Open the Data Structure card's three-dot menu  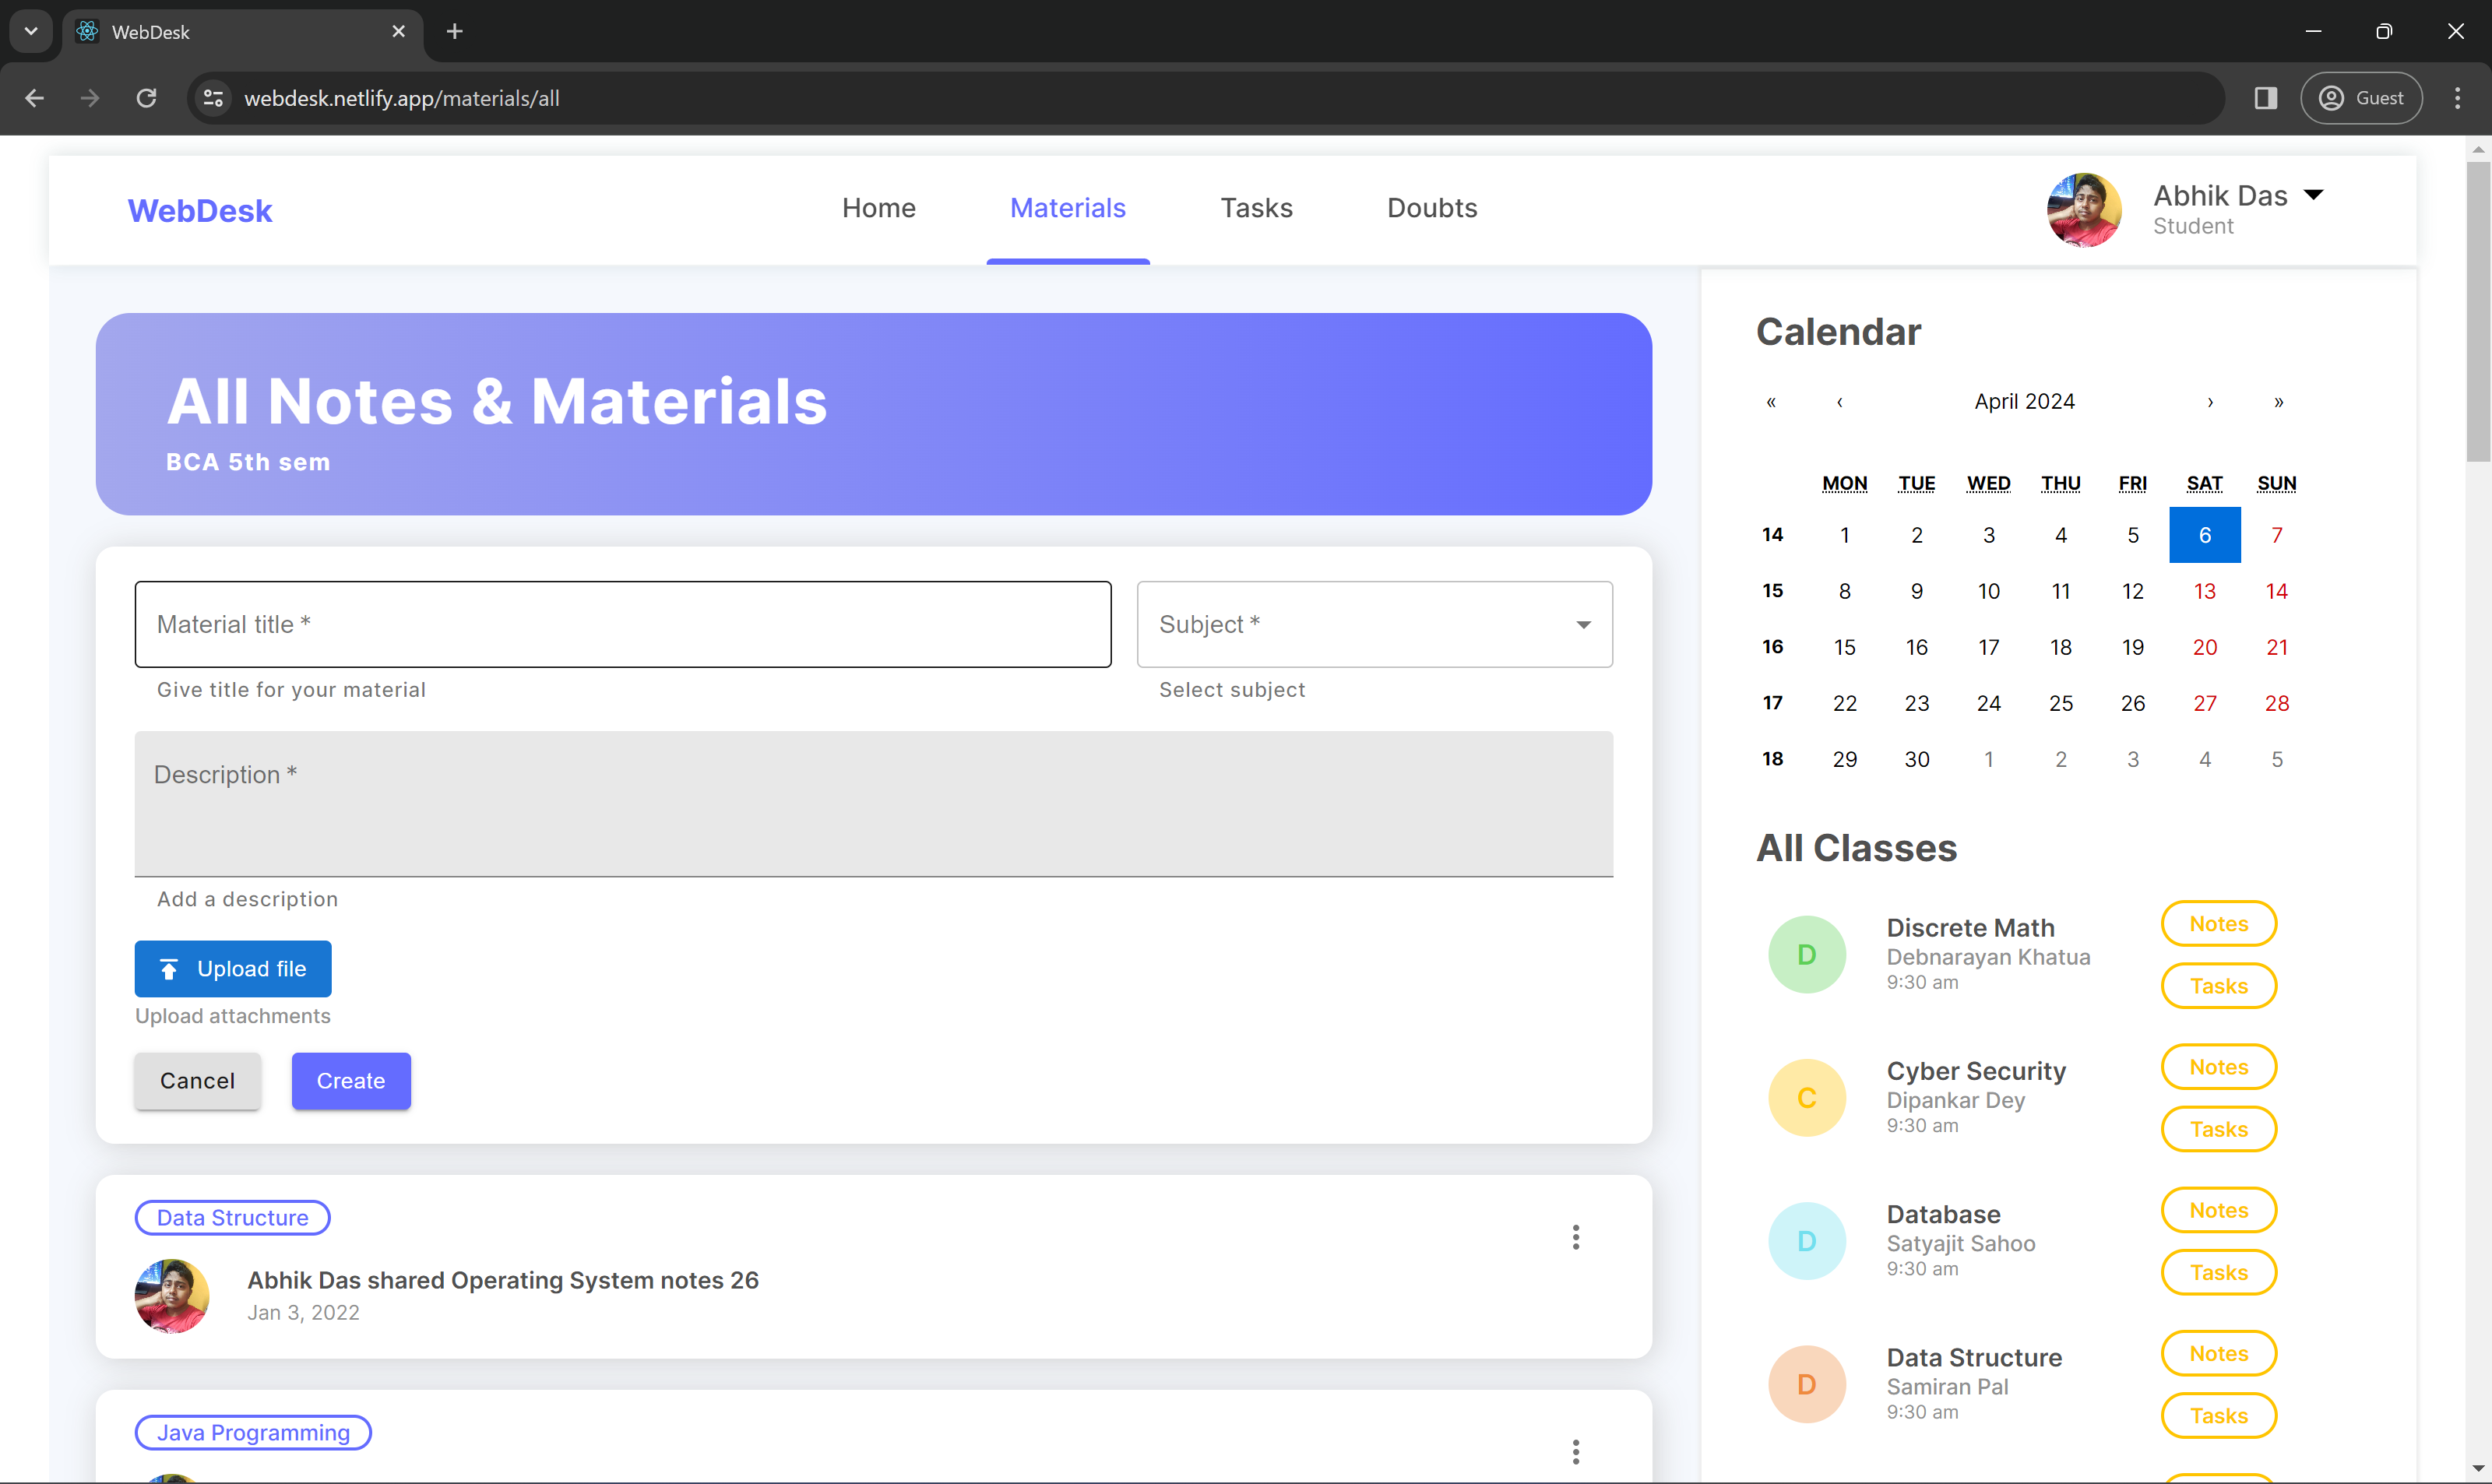click(1576, 1238)
